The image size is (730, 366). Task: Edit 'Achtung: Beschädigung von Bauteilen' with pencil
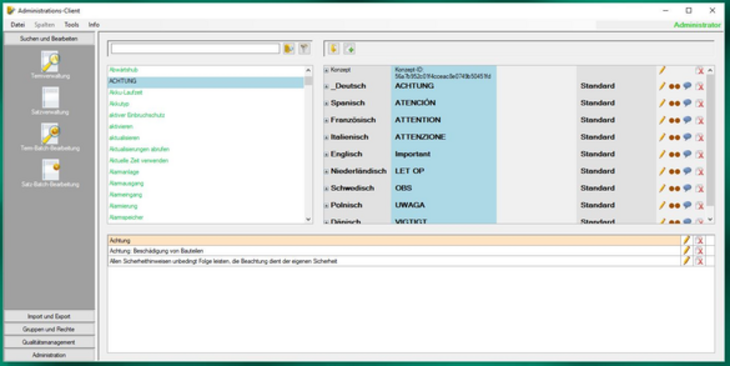(x=686, y=251)
